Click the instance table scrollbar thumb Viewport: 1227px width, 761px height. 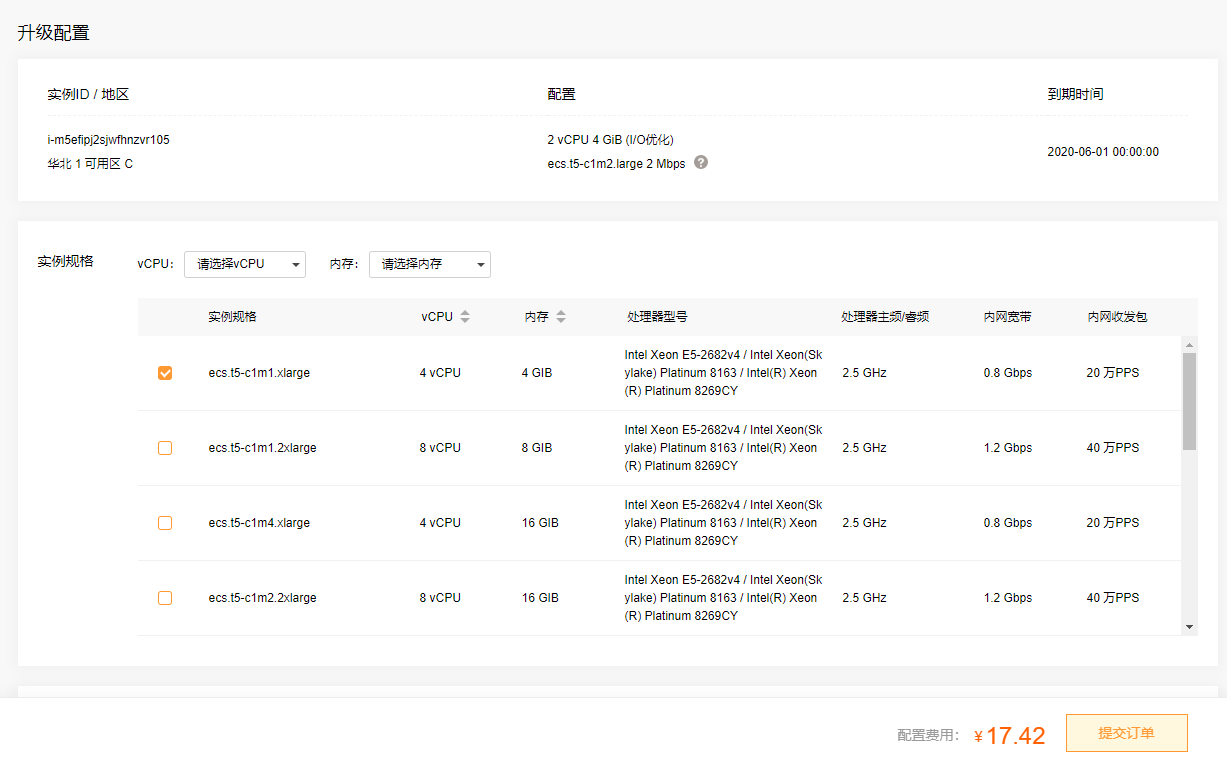point(1189,400)
